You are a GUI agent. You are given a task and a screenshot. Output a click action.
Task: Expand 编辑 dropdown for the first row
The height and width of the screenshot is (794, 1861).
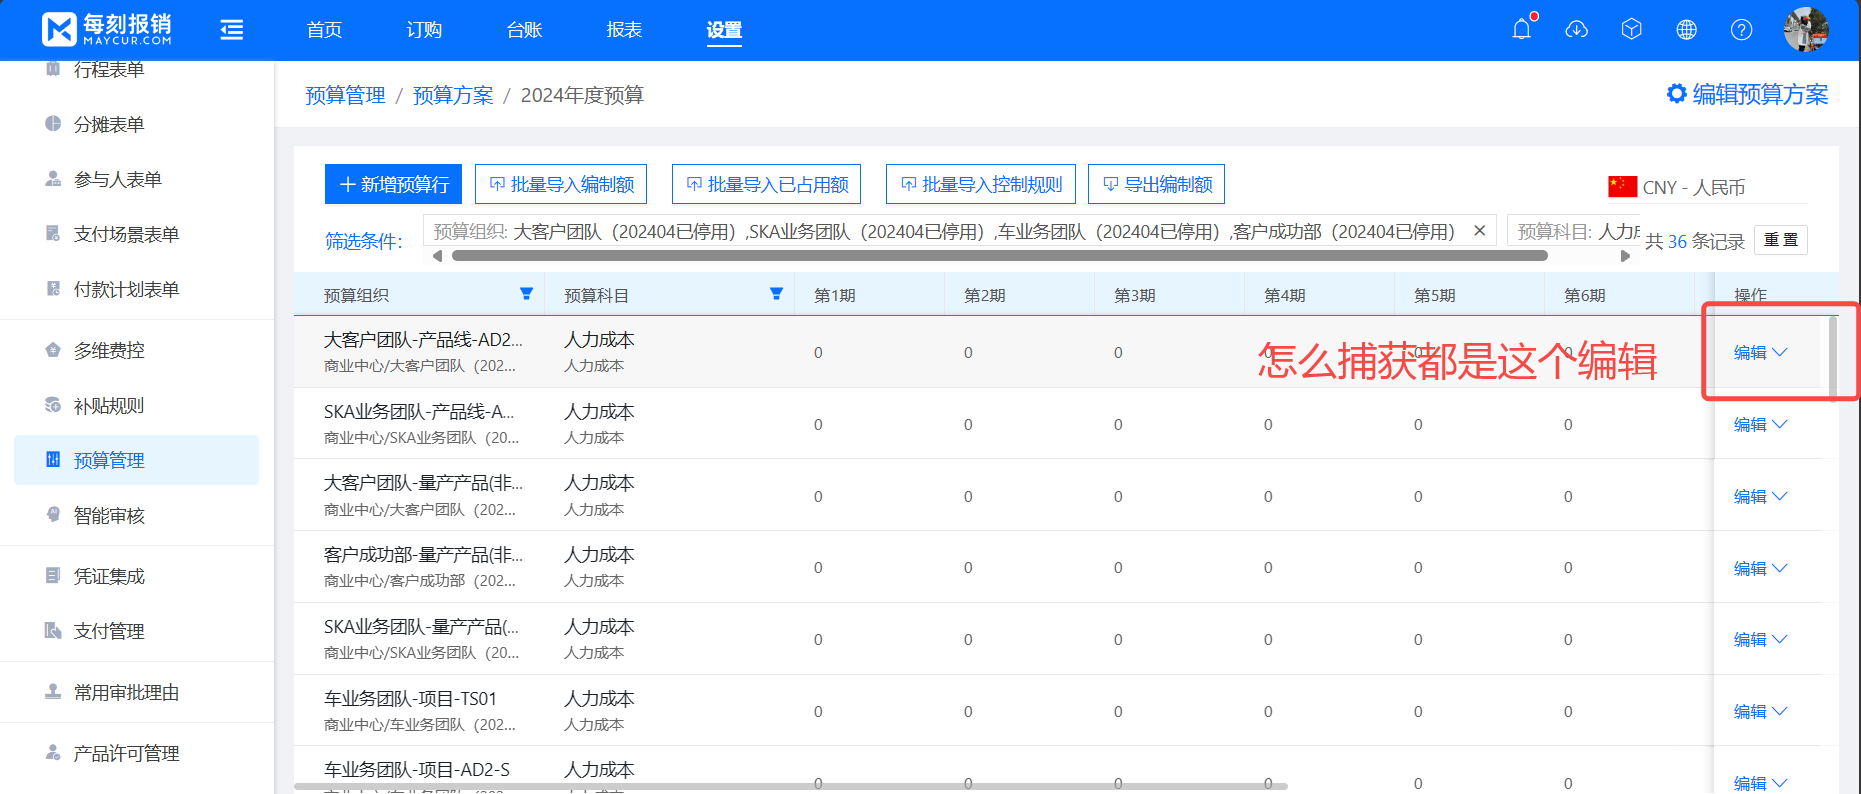tap(1779, 352)
